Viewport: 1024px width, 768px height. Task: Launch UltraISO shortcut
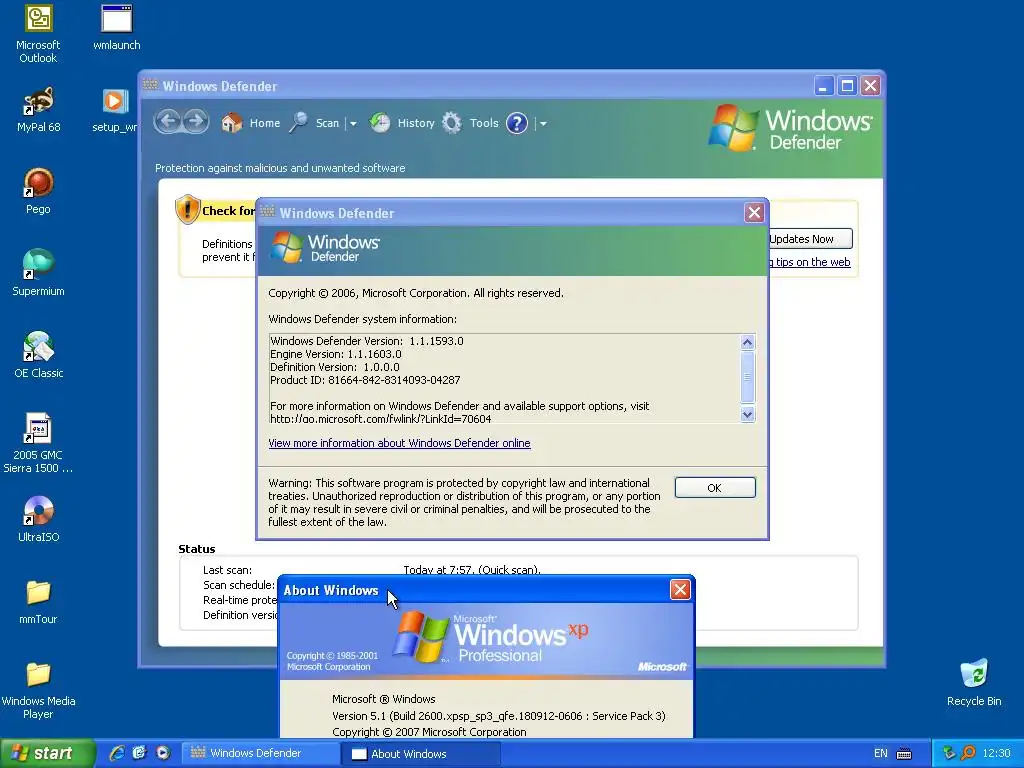[38, 519]
